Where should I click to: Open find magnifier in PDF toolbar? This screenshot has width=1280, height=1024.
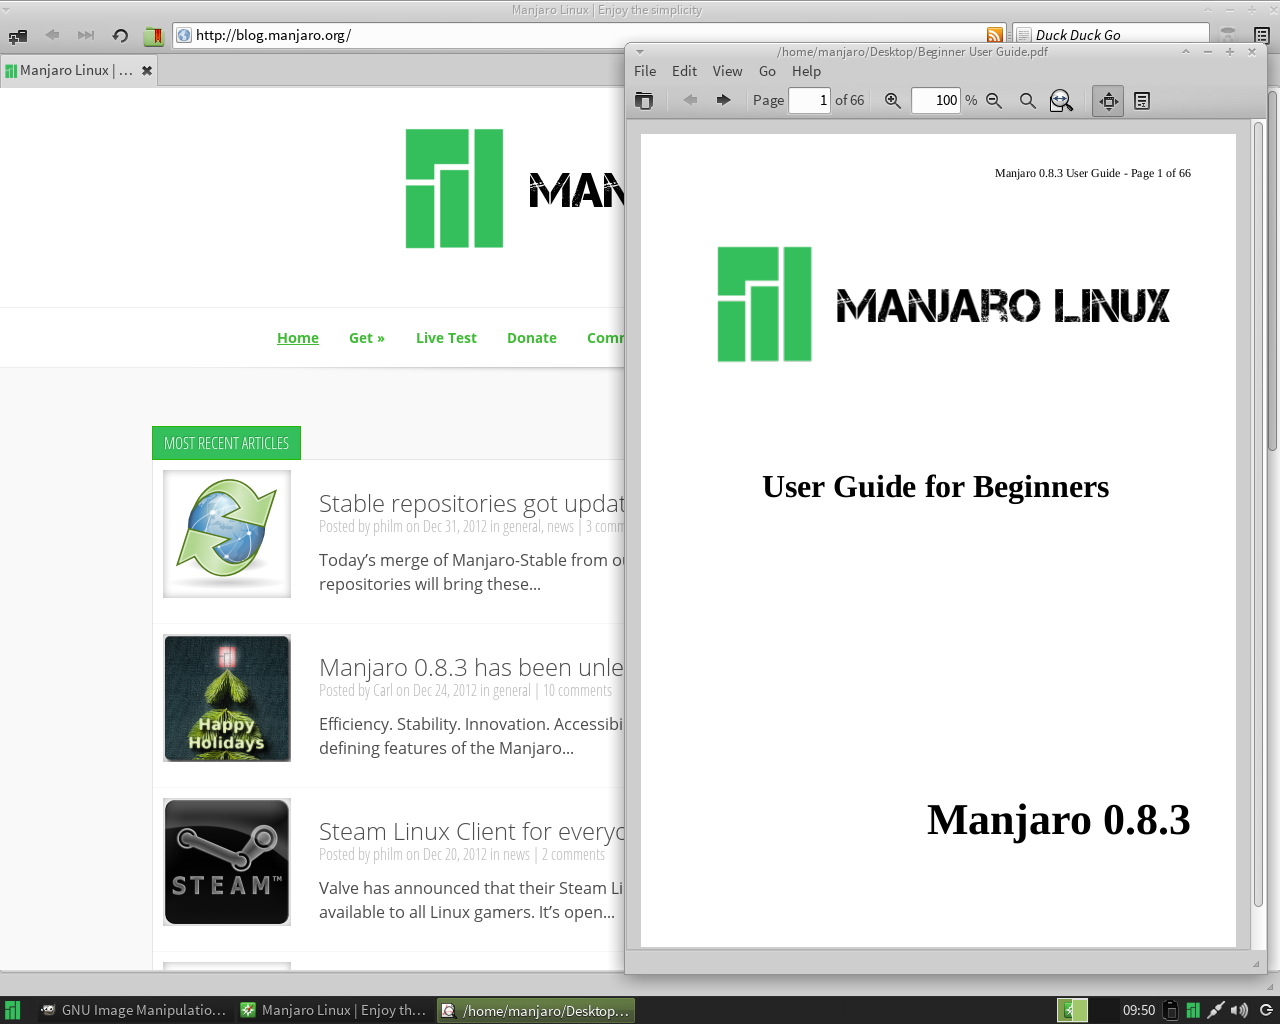1027,100
